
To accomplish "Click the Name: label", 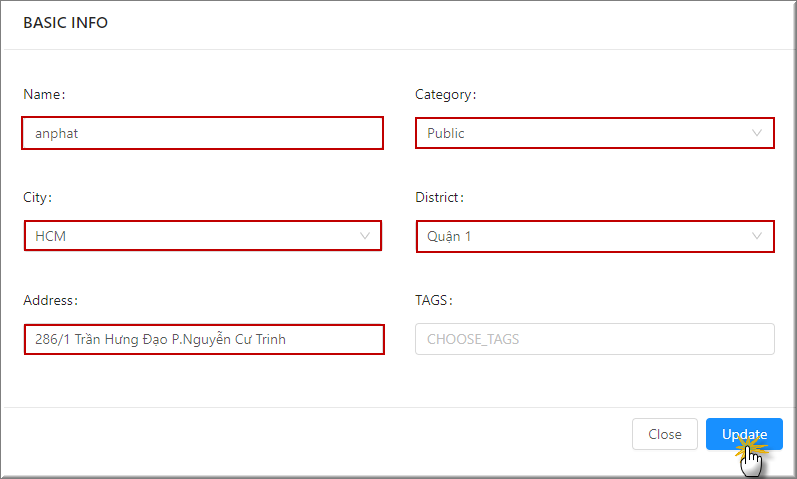I will pyautogui.click(x=44, y=95).
